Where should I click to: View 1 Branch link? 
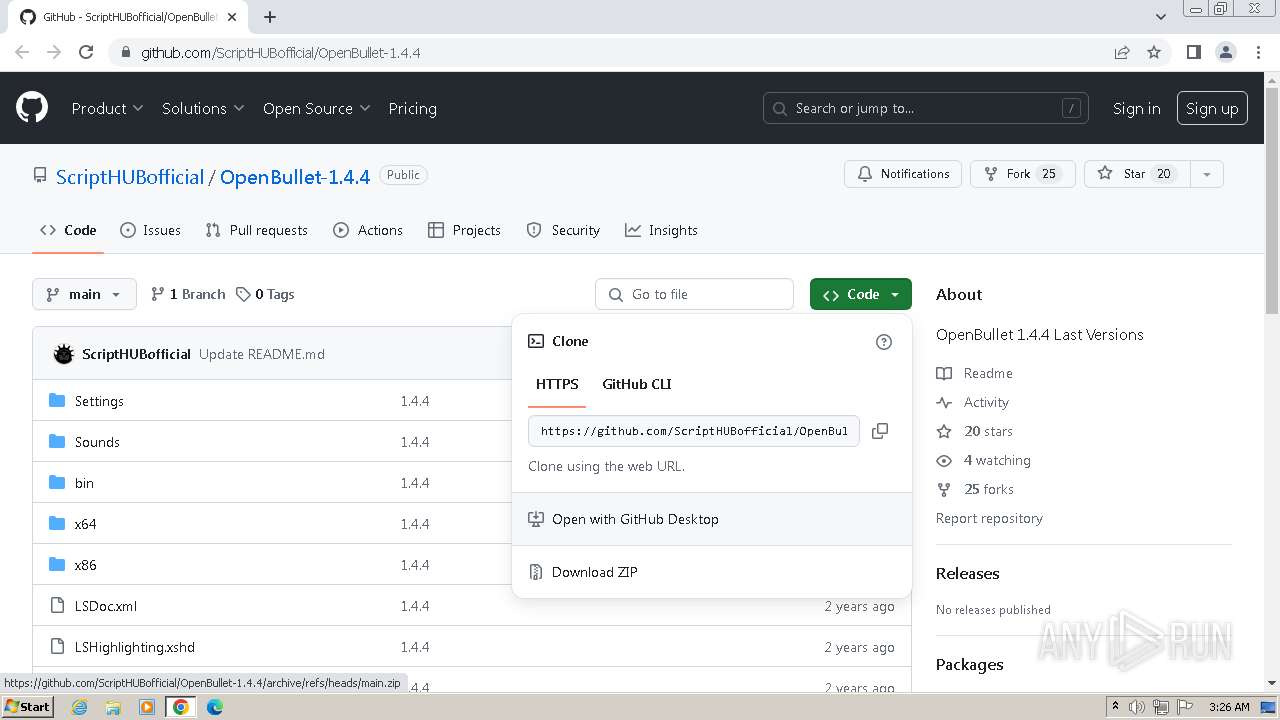point(188,294)
